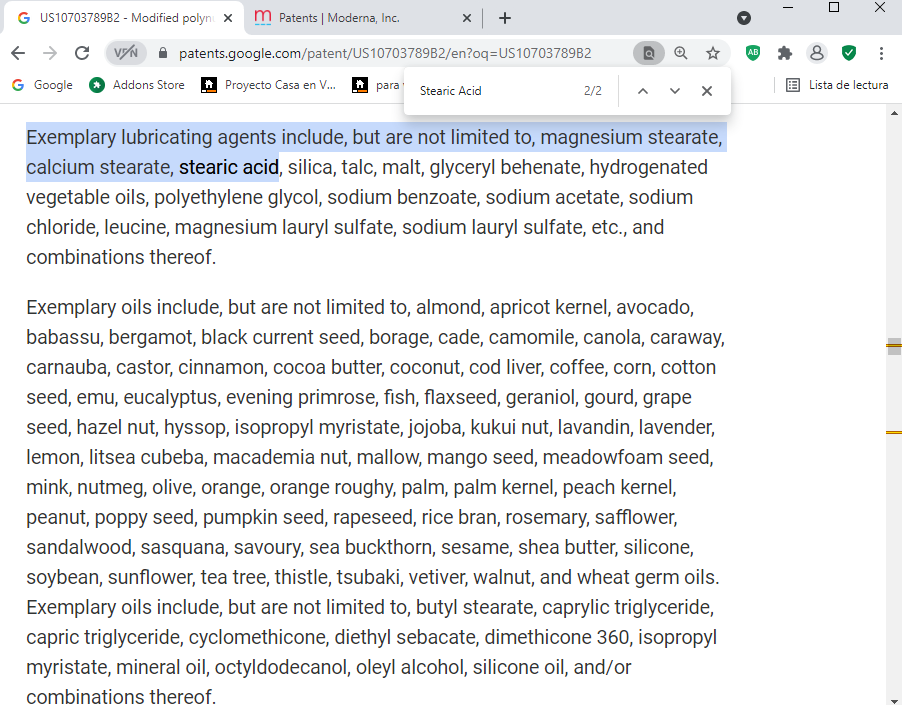The image size is (902, 705).
Task: Bookmark this page with the star icon
Action: [x=713, y=53]
